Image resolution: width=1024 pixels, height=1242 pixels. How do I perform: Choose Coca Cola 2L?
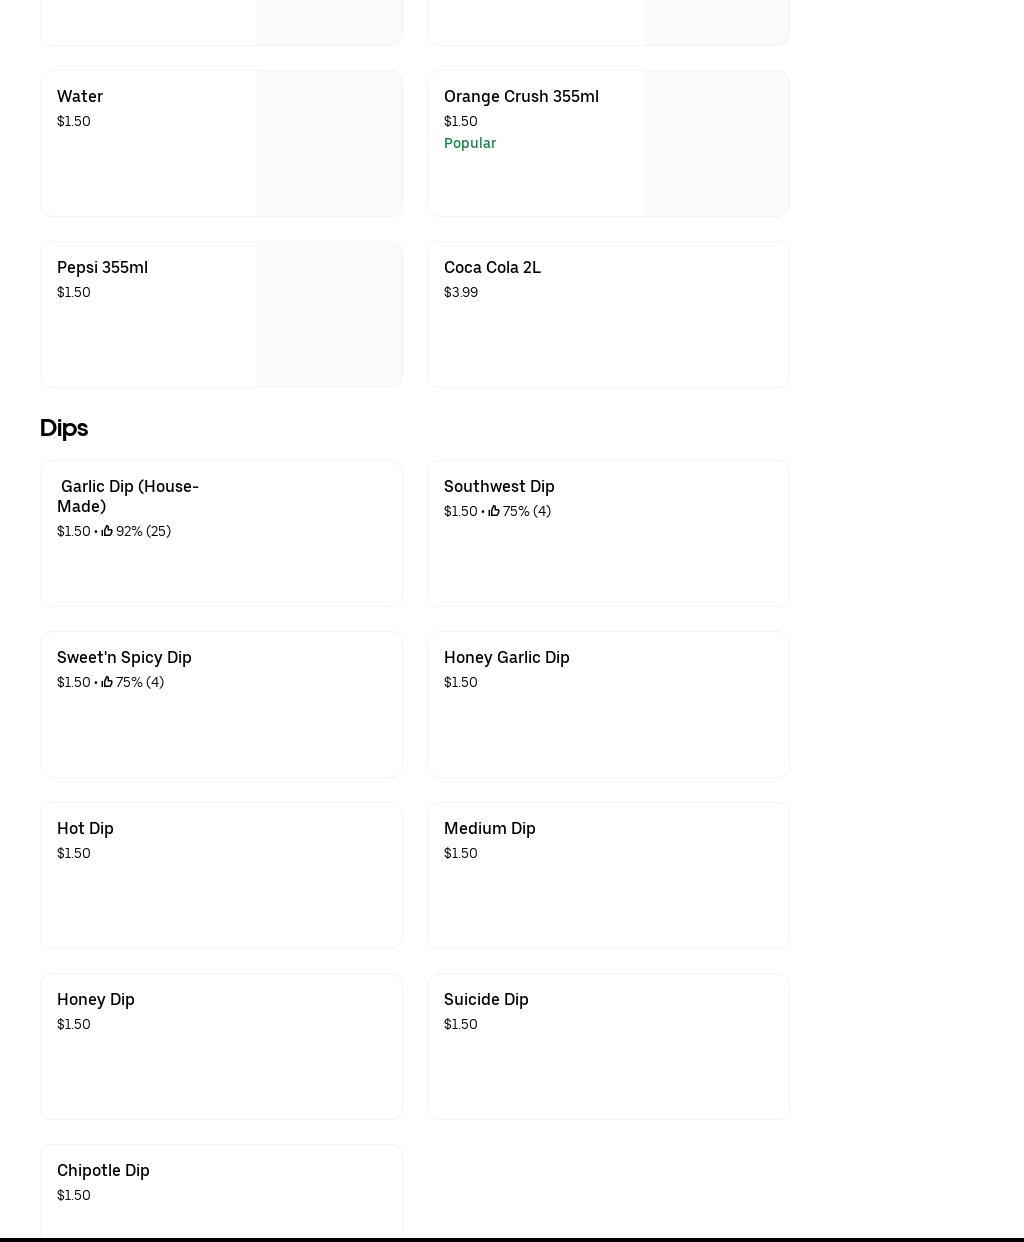pyautogui.click(x=608, y=314)
